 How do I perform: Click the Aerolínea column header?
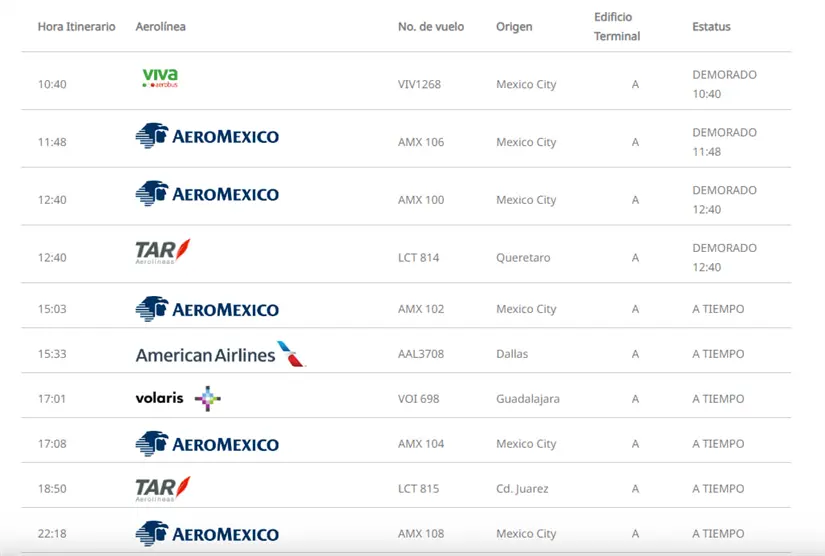[161, 27]
